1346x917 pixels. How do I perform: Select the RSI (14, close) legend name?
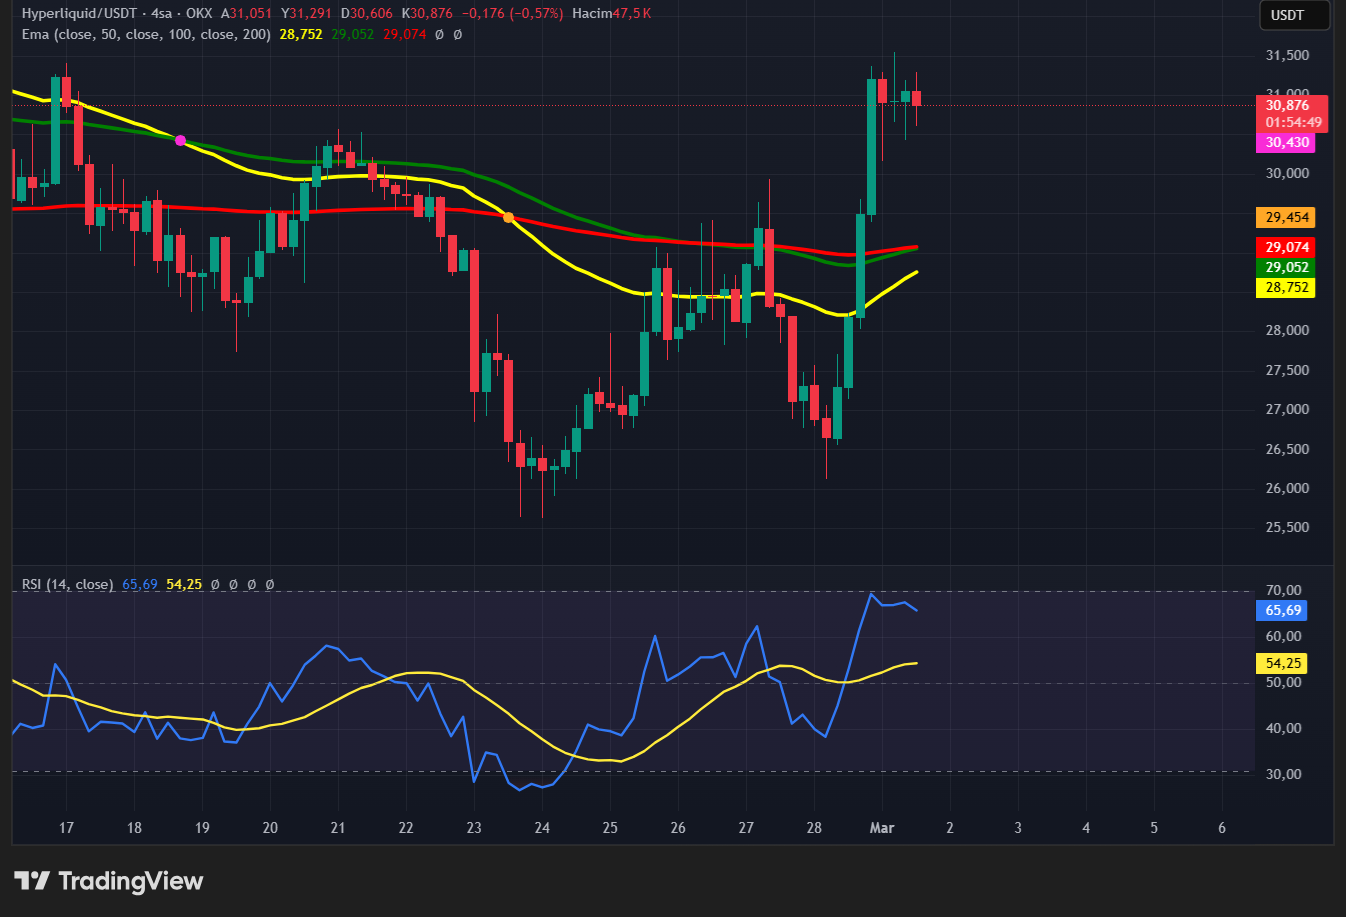point(67,584)
